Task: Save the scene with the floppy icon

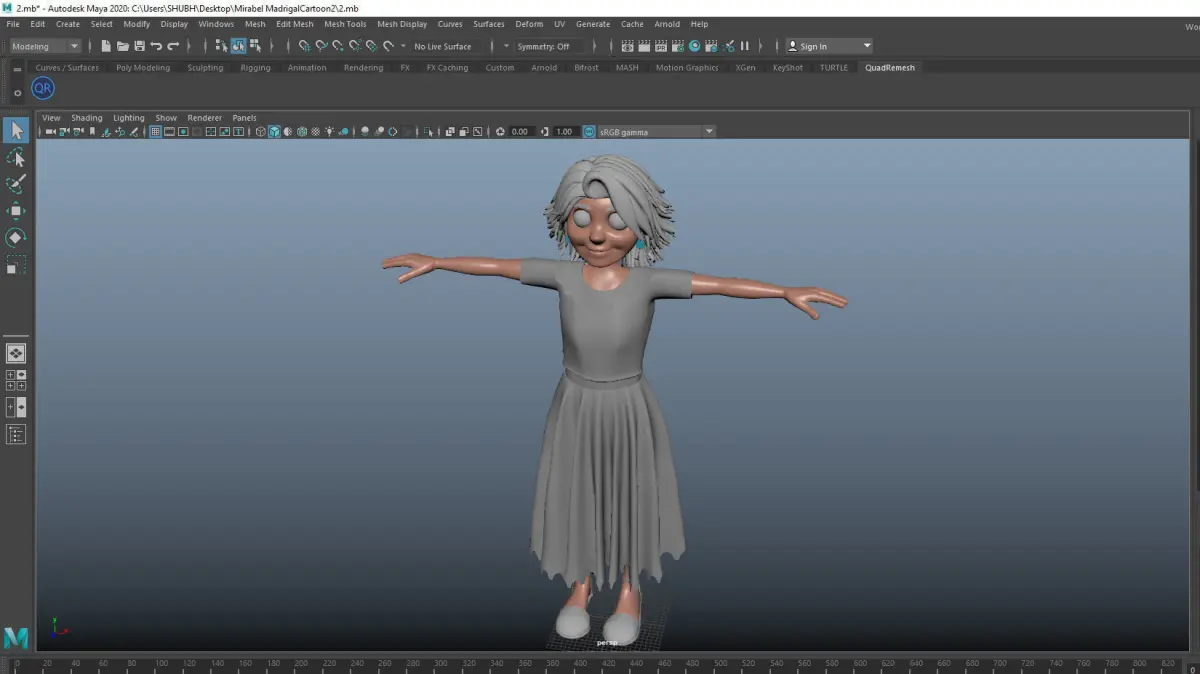Action: point(140,46)
